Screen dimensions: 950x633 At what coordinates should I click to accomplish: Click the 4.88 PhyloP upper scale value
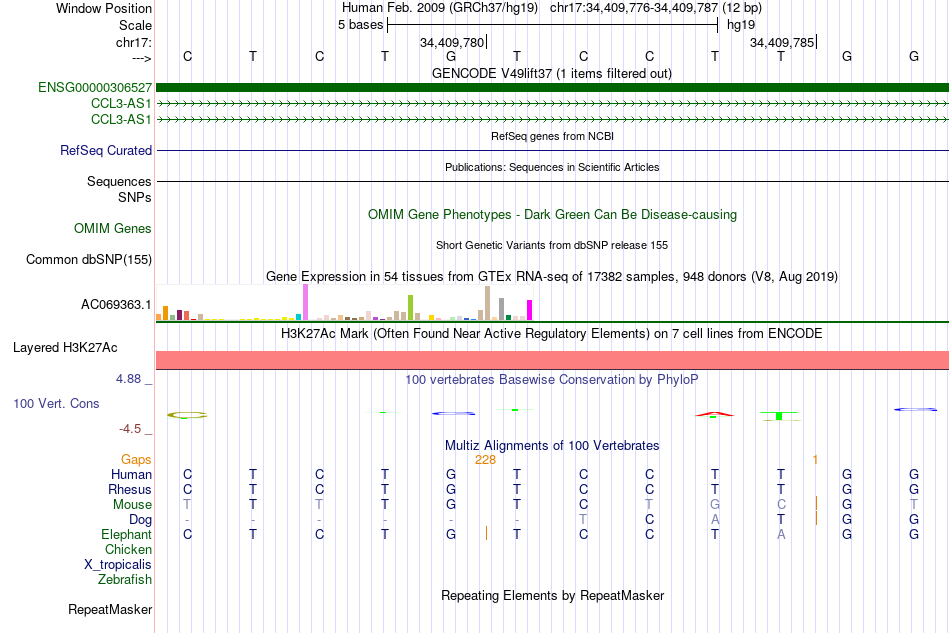128,379
